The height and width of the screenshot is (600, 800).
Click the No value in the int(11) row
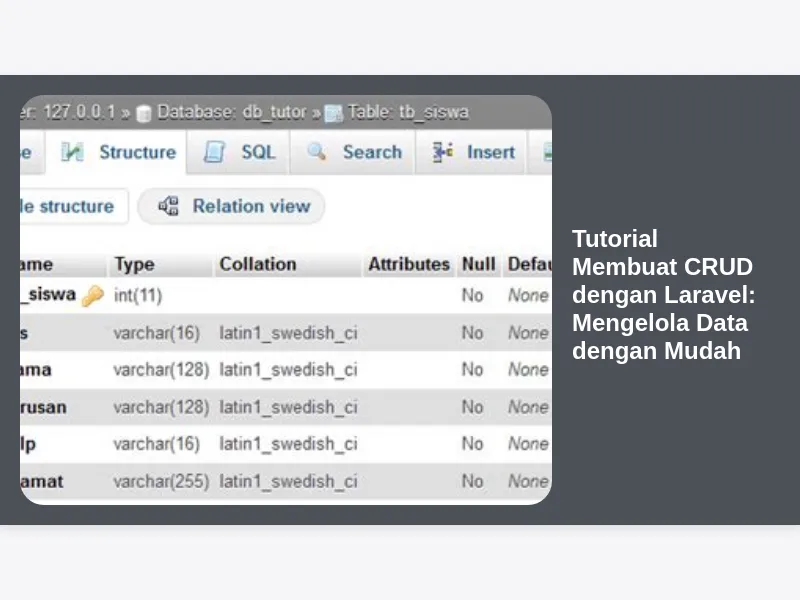[x=472, y=295]
